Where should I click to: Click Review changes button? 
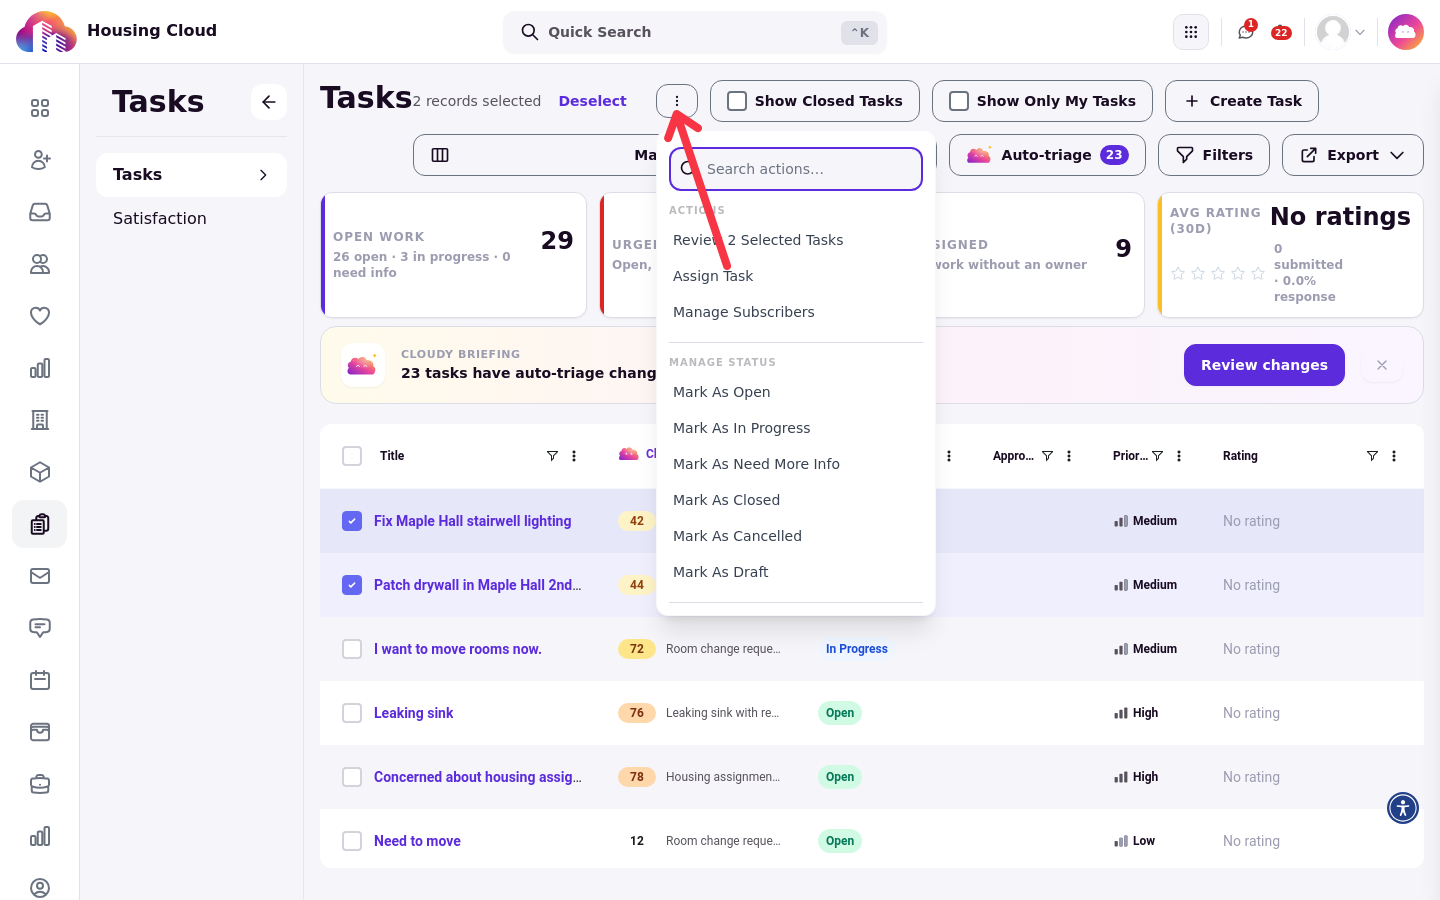pyautogui.click(x=1264, y=365)
